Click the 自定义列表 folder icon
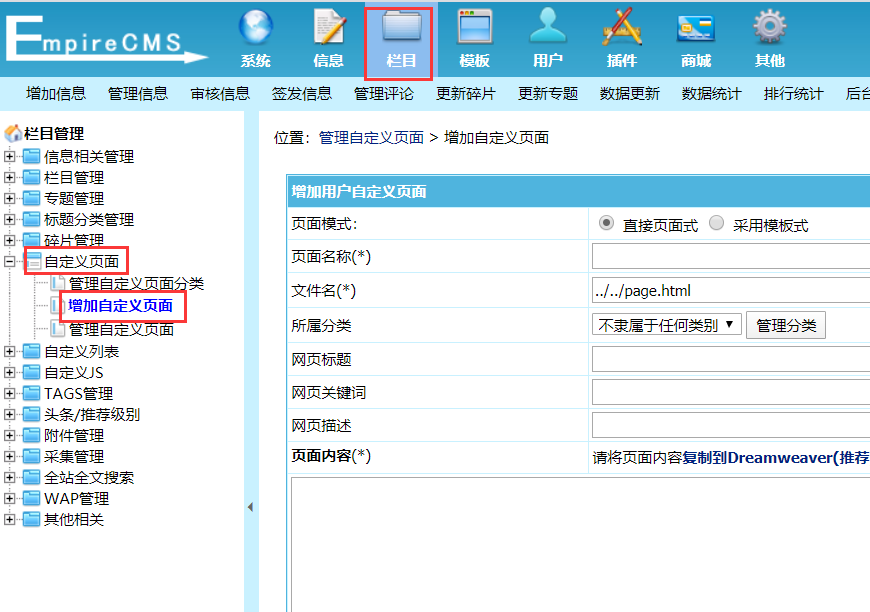This screenshot has width=870, height=612. tap(32, 351)
